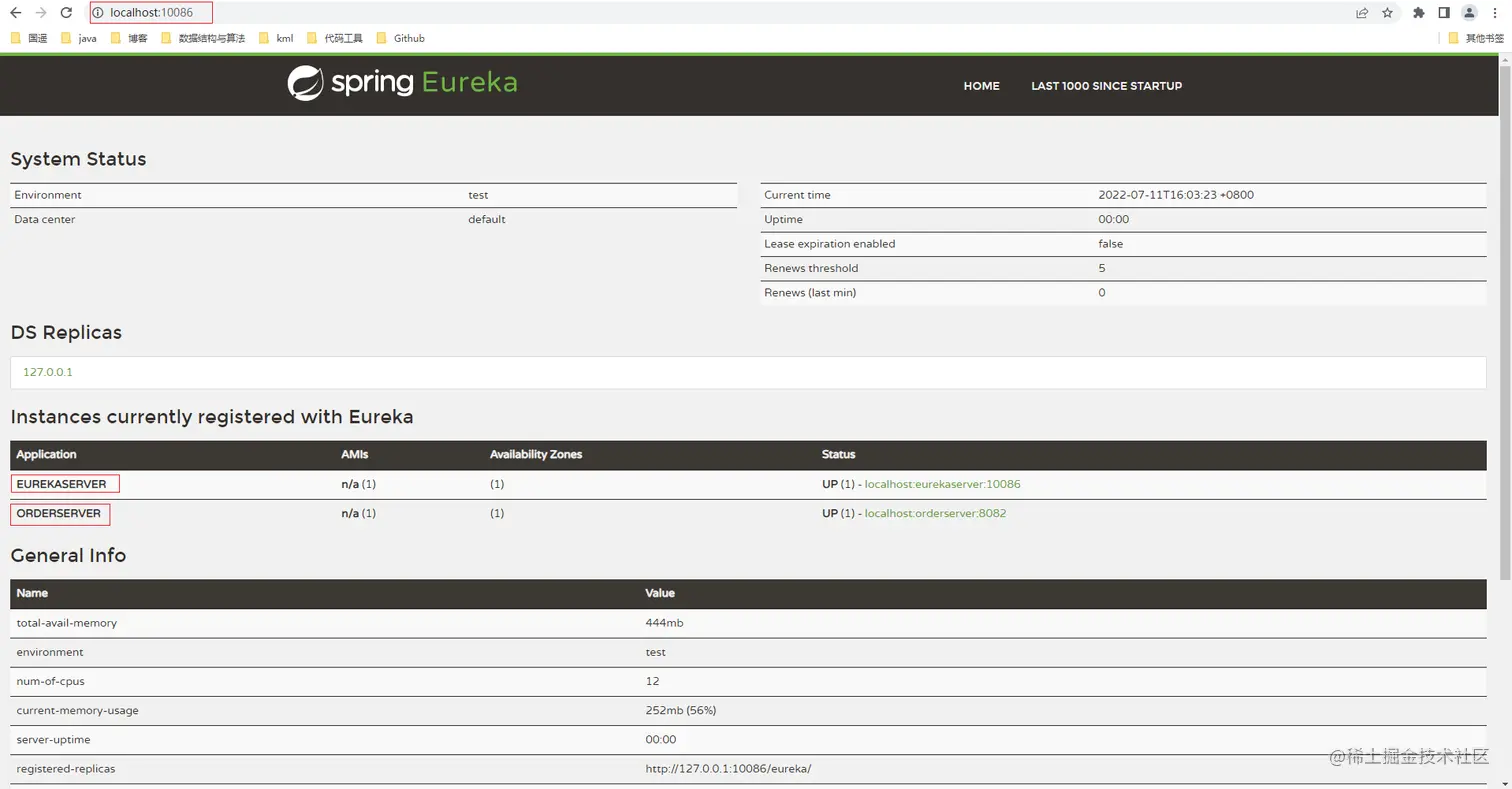Screen dimensions: 1512x789
Task: Click the Renews (last min) label
Action: pyautogui.click(x=810, y=292)
